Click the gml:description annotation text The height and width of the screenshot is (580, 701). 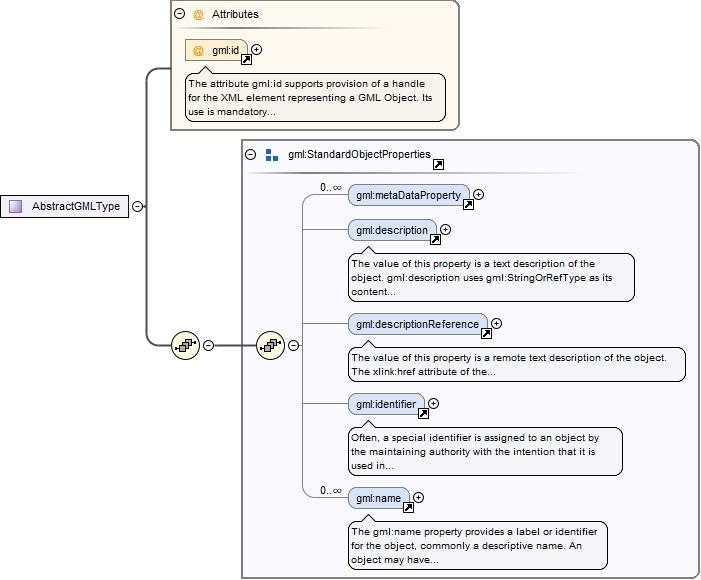(x=490, y=278)
